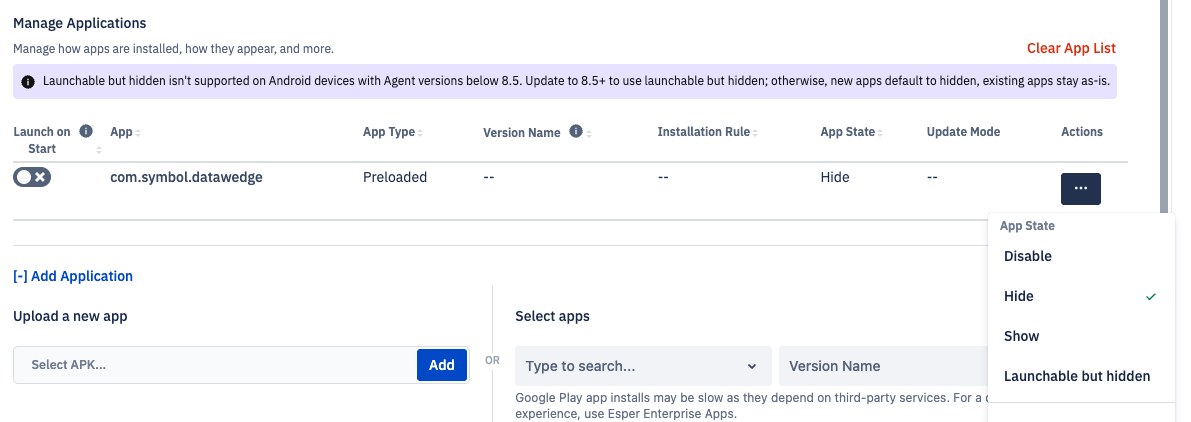Click the Hide app state cell

835,178
